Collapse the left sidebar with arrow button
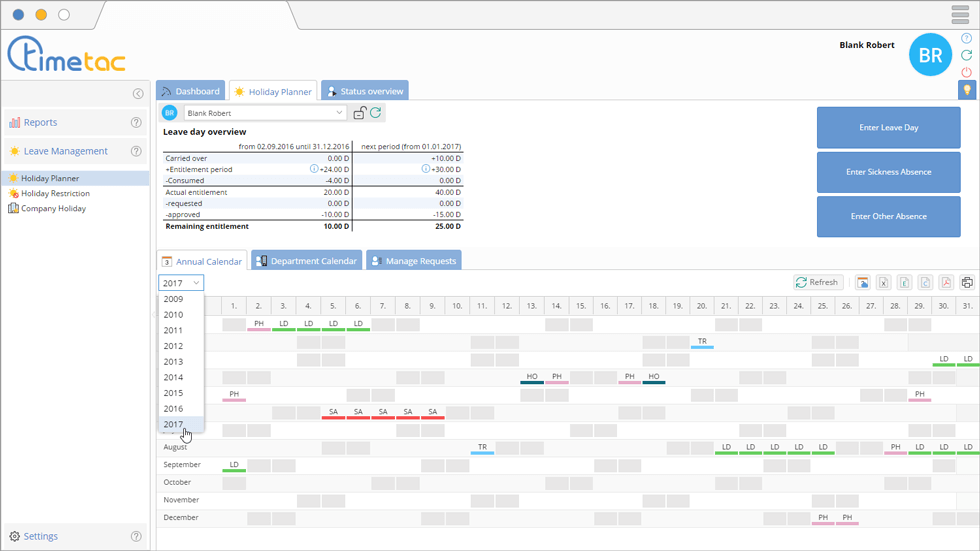The height and width of the screenshot is (551, 980). (x=138, y=94)
